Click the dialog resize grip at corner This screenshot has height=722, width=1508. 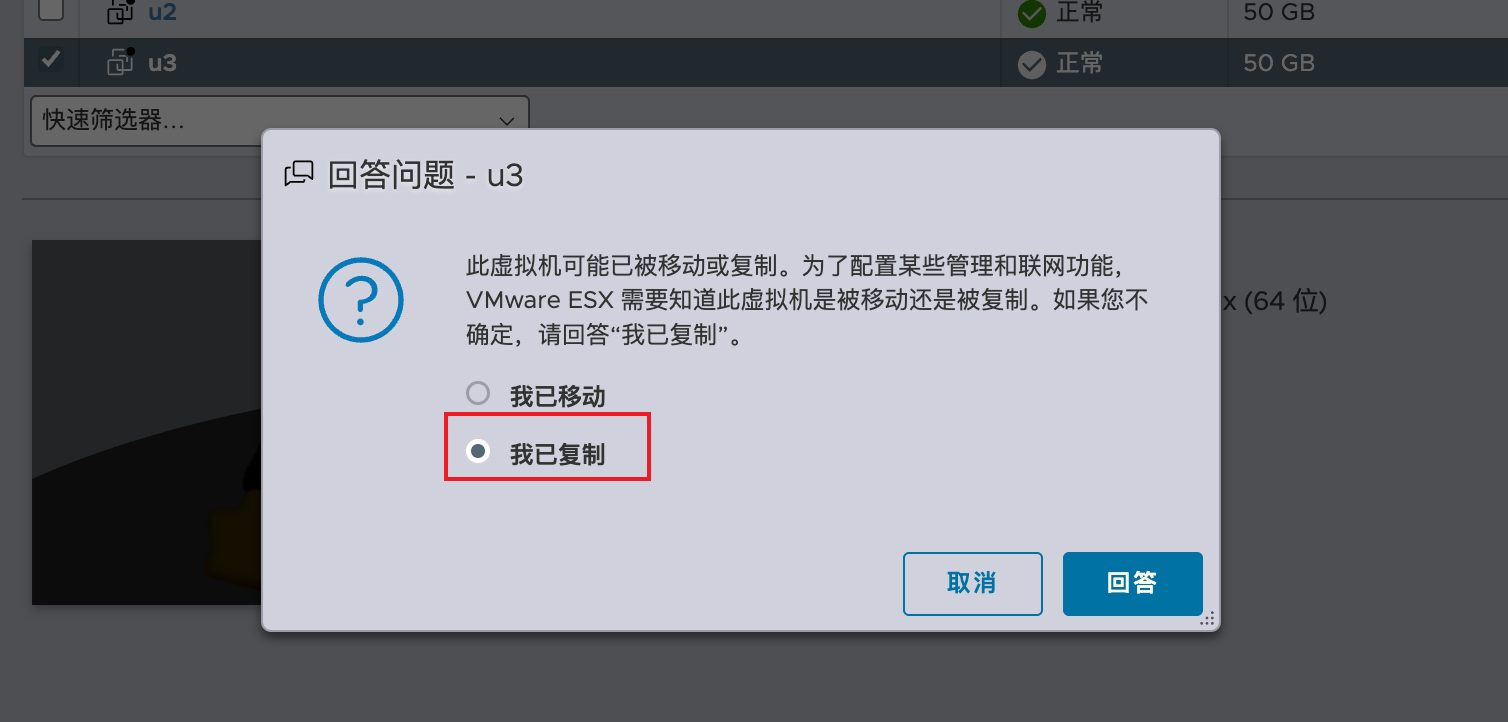pyautogui.click(x=1208, y=619)
